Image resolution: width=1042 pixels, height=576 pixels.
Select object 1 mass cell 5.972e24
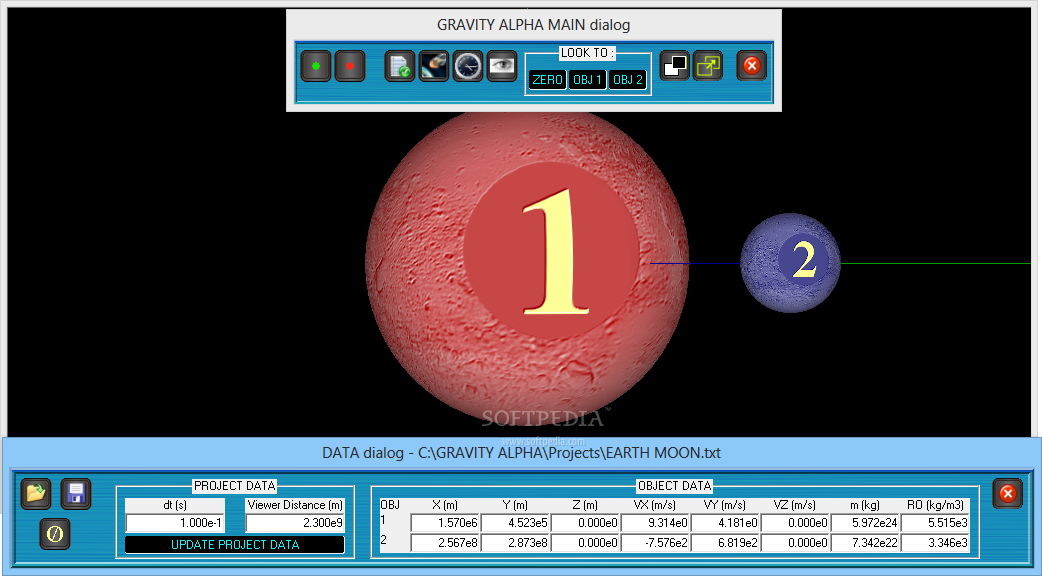(866, 523)
